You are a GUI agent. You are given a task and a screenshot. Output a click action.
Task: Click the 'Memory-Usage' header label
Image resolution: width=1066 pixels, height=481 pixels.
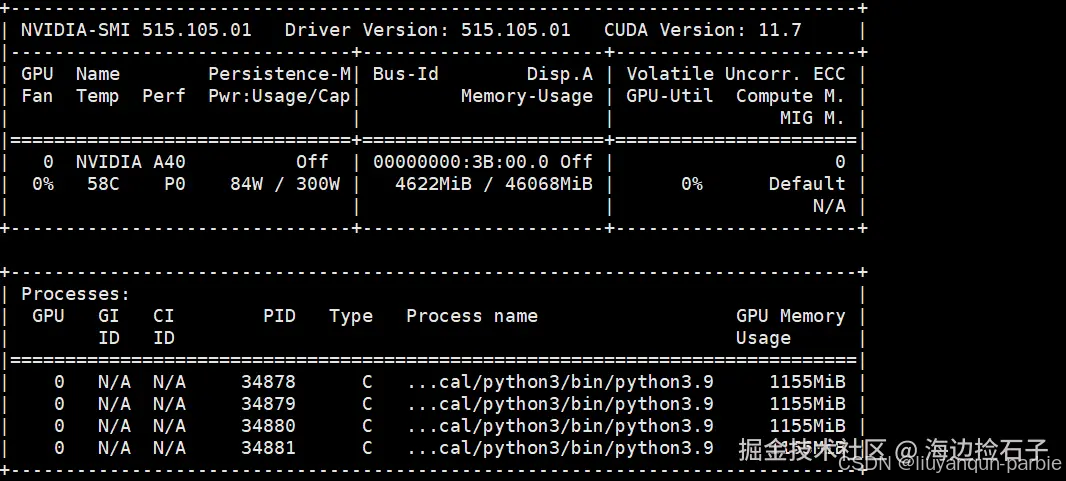tap(527, 96)
